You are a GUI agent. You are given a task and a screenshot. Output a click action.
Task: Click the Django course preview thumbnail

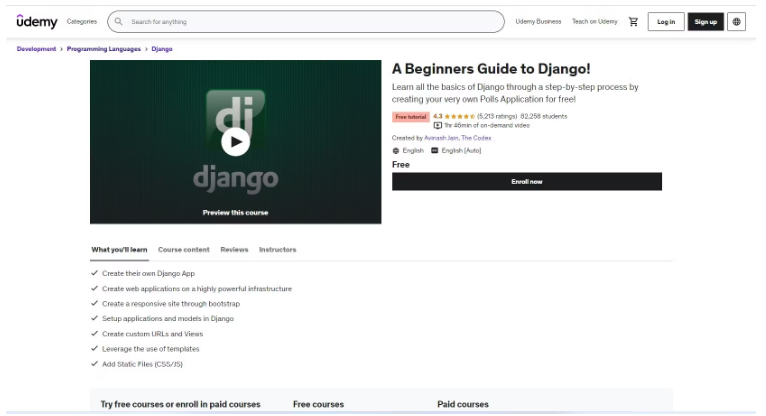click(235, 142)
